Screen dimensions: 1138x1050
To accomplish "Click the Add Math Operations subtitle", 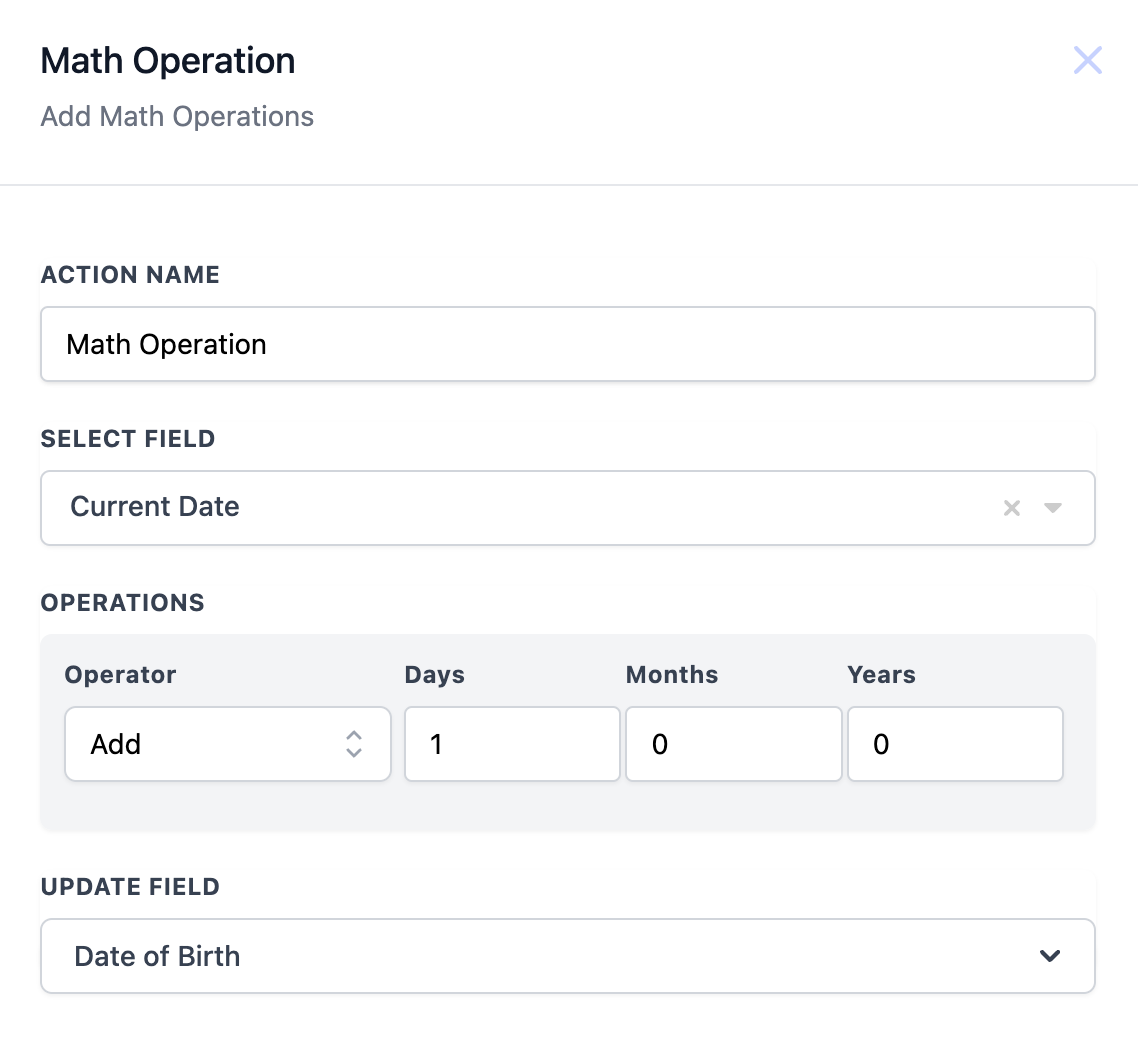I will click(x=177, y=117).
